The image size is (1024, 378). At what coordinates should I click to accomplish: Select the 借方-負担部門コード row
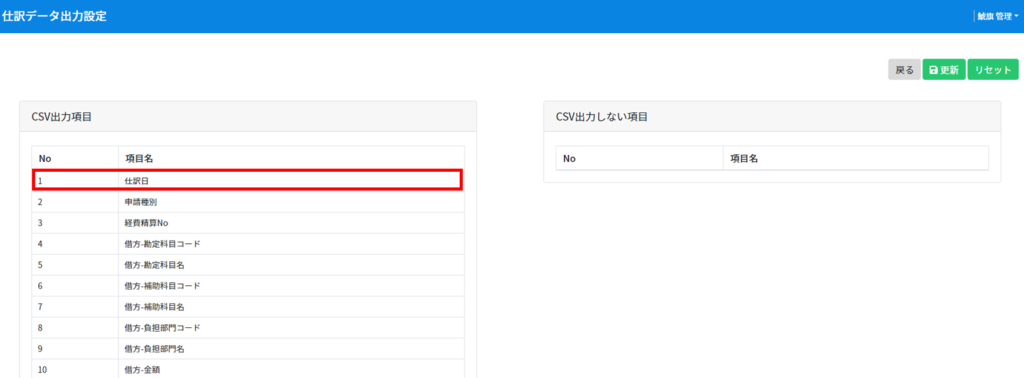pos(248,328)
